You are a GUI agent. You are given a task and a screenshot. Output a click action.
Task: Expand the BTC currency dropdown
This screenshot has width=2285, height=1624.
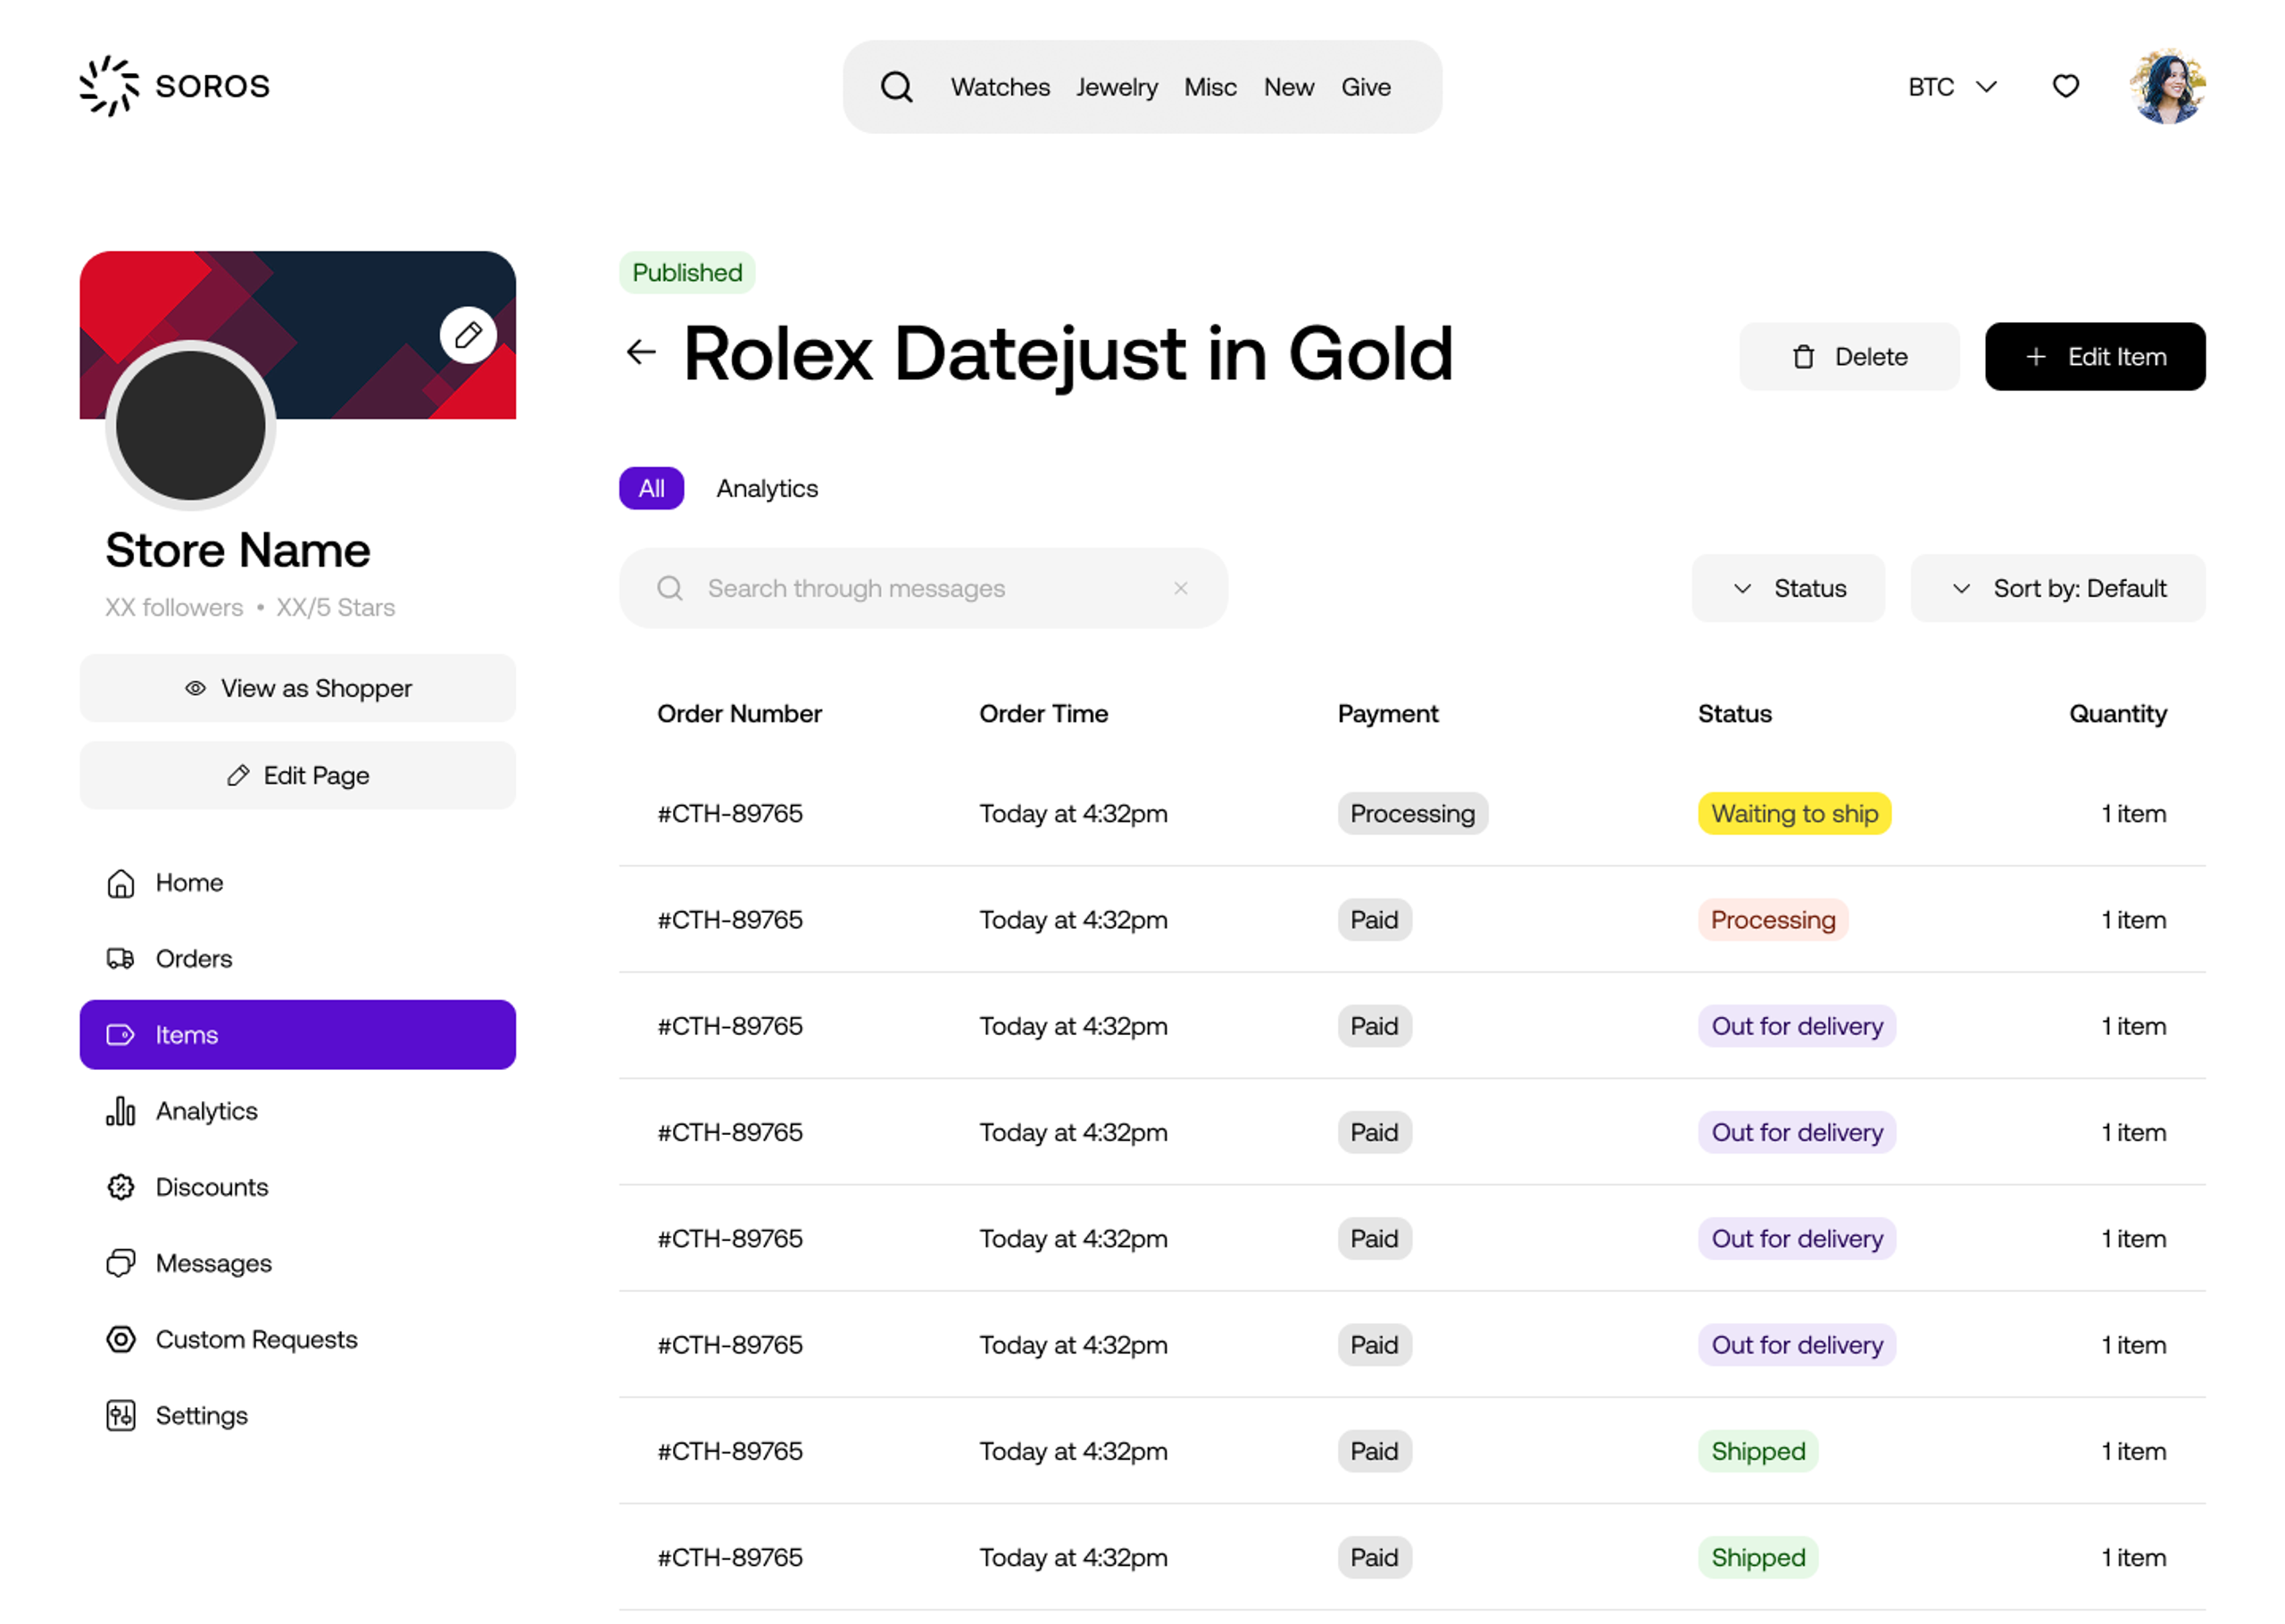[1952, 87]
